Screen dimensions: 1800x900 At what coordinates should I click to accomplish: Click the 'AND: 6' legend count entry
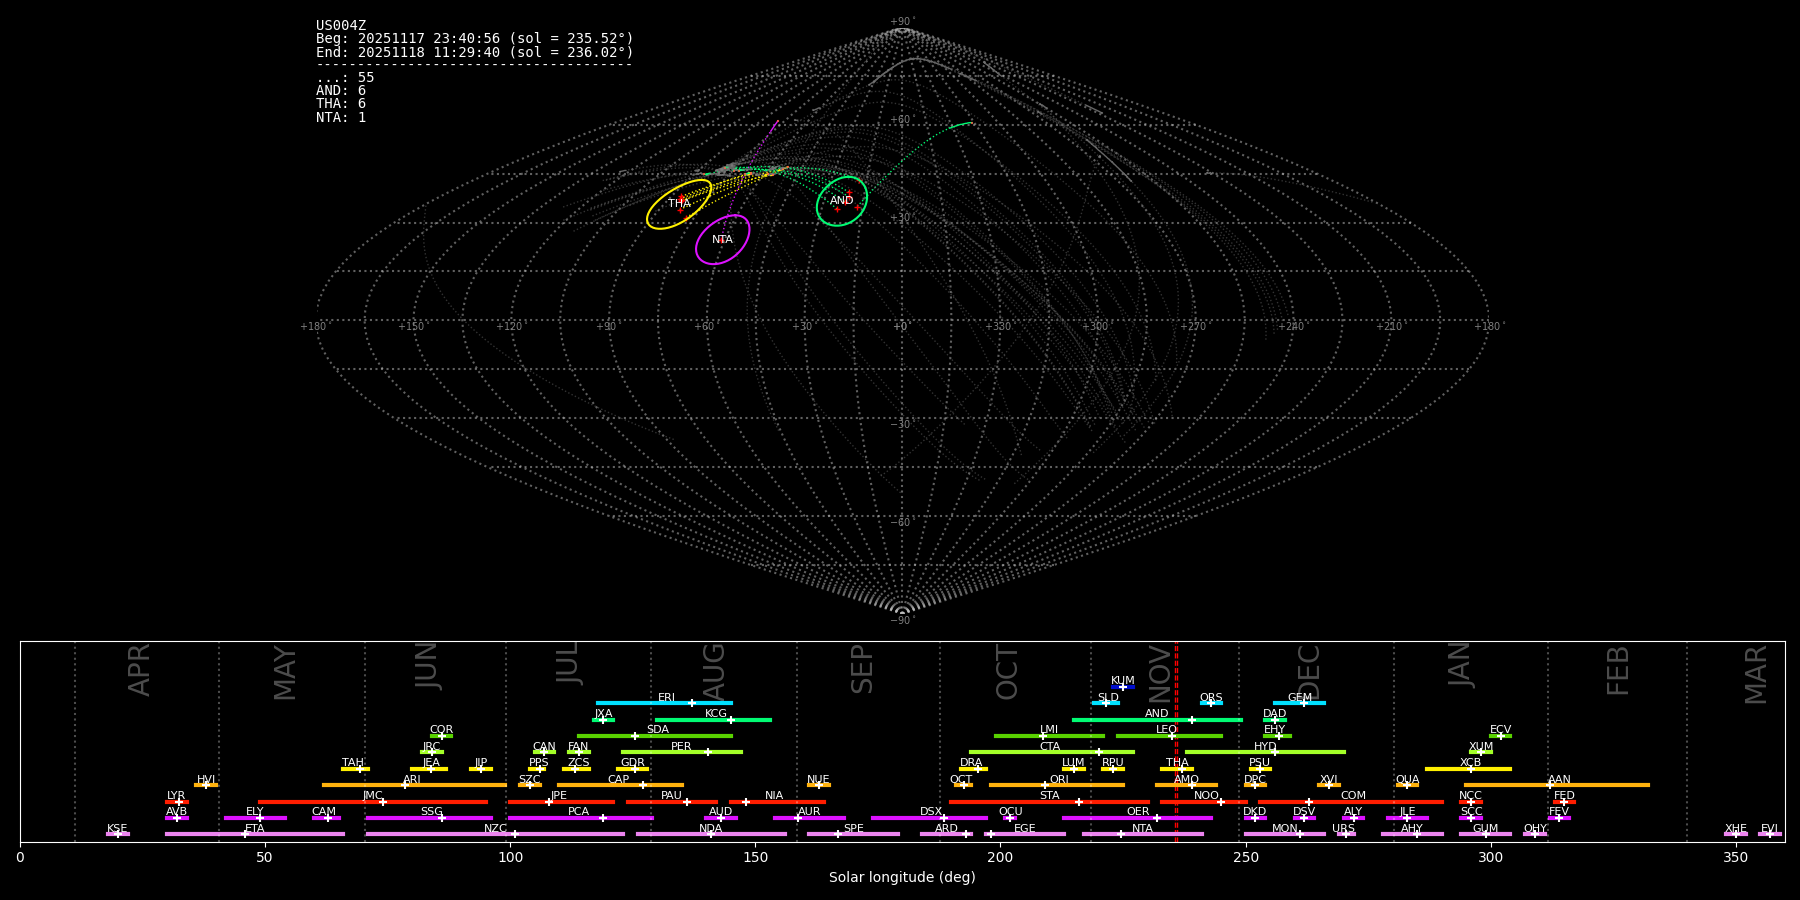[341, 91]
